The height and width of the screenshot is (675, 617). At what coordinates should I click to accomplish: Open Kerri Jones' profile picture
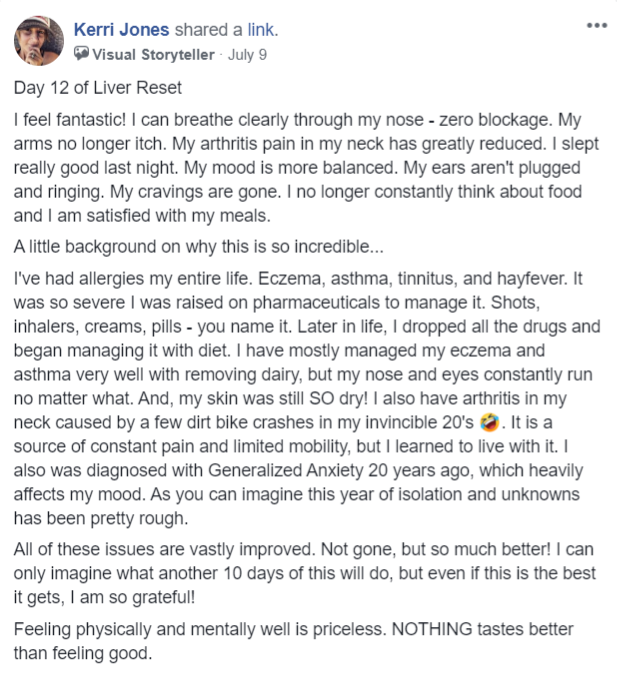point(39,41)
